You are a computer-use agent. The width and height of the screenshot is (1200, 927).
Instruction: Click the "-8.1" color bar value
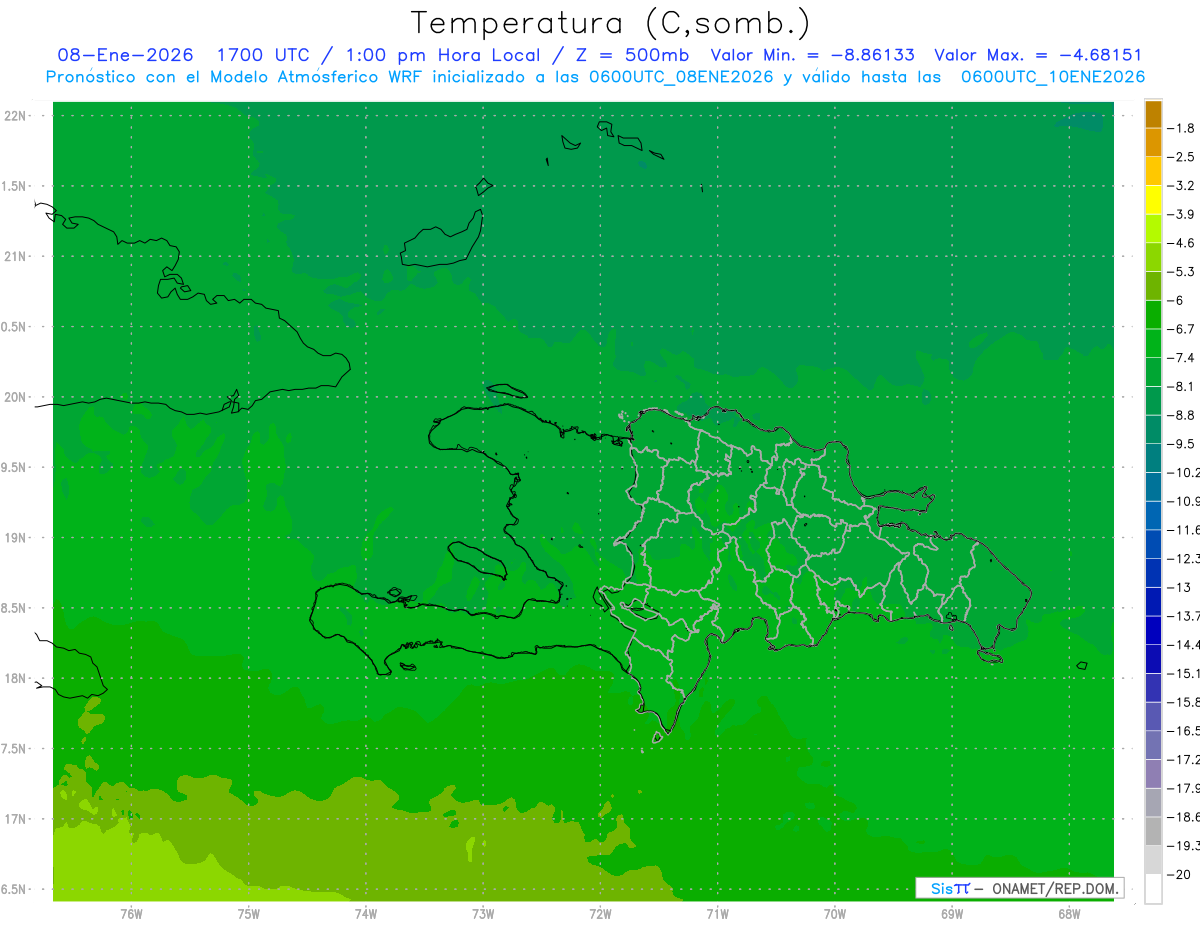click(x=1181, y=386)
